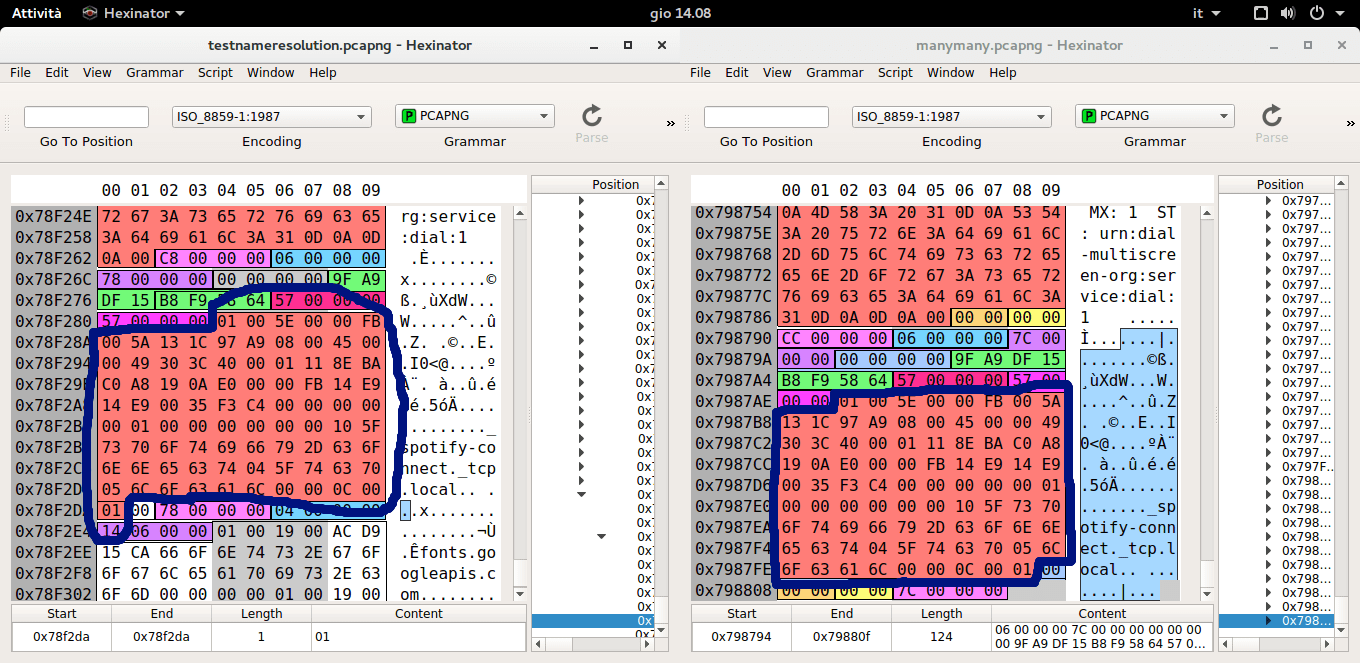Click the Parse refresh icon in manymany window
The width and height of the screenshot is (1360, 663).
[x=1271, y=117]
